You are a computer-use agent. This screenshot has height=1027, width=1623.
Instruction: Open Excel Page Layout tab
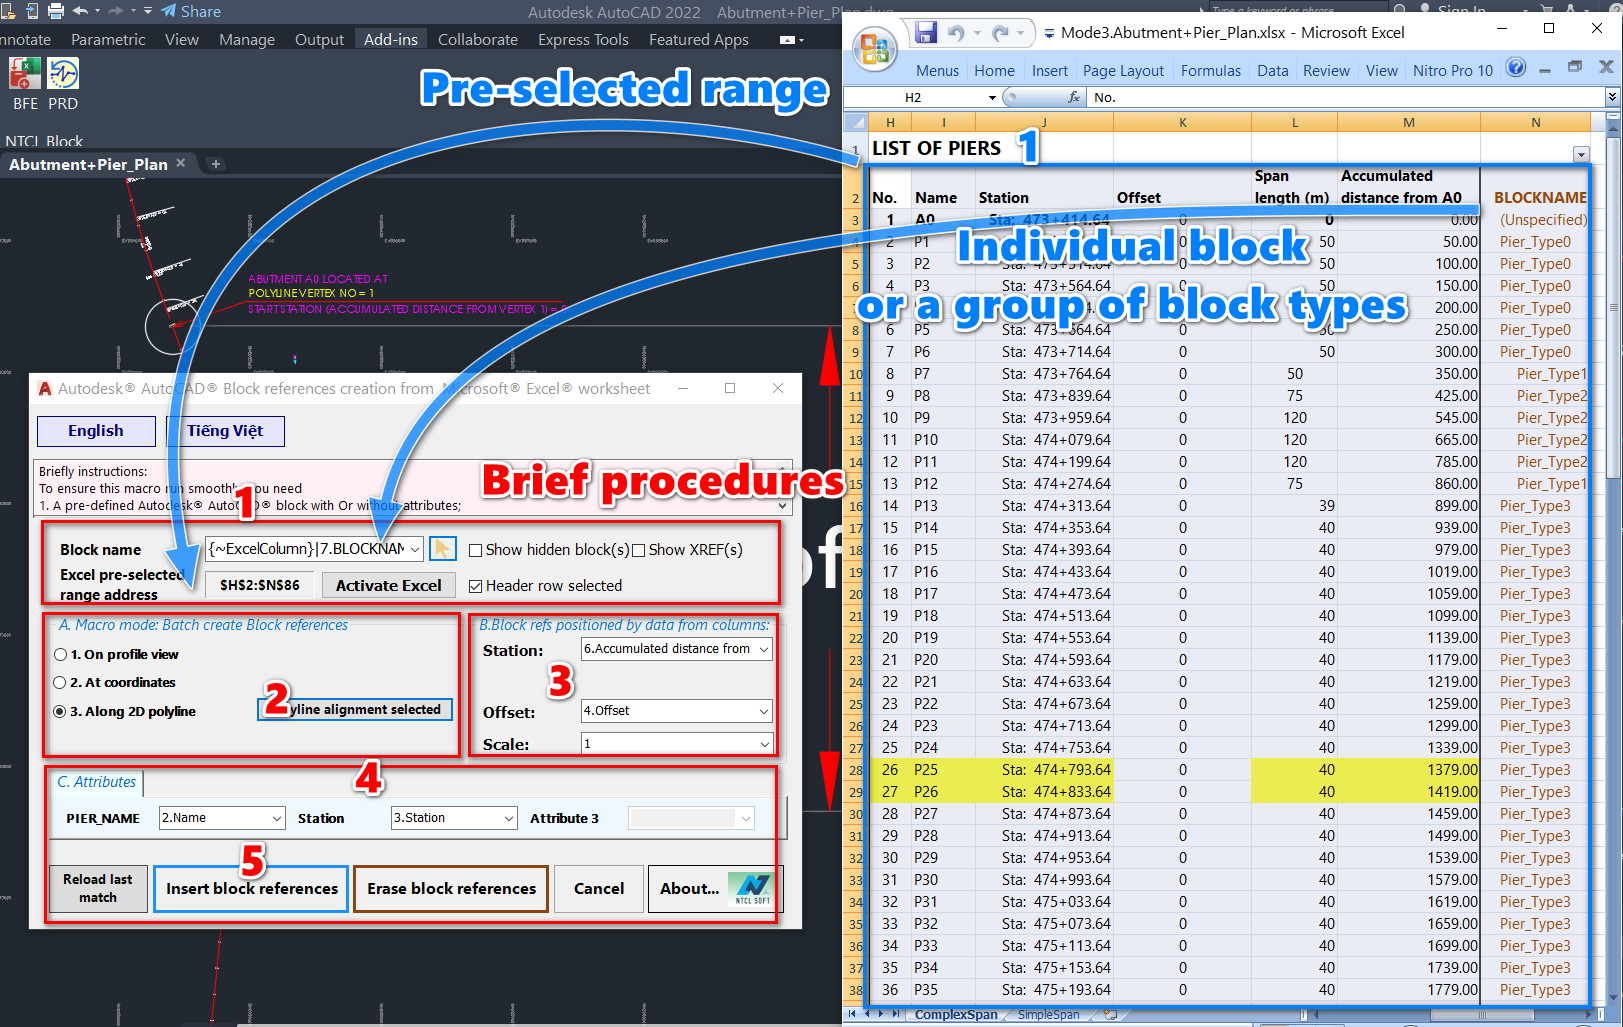[x=1123, y=70]
